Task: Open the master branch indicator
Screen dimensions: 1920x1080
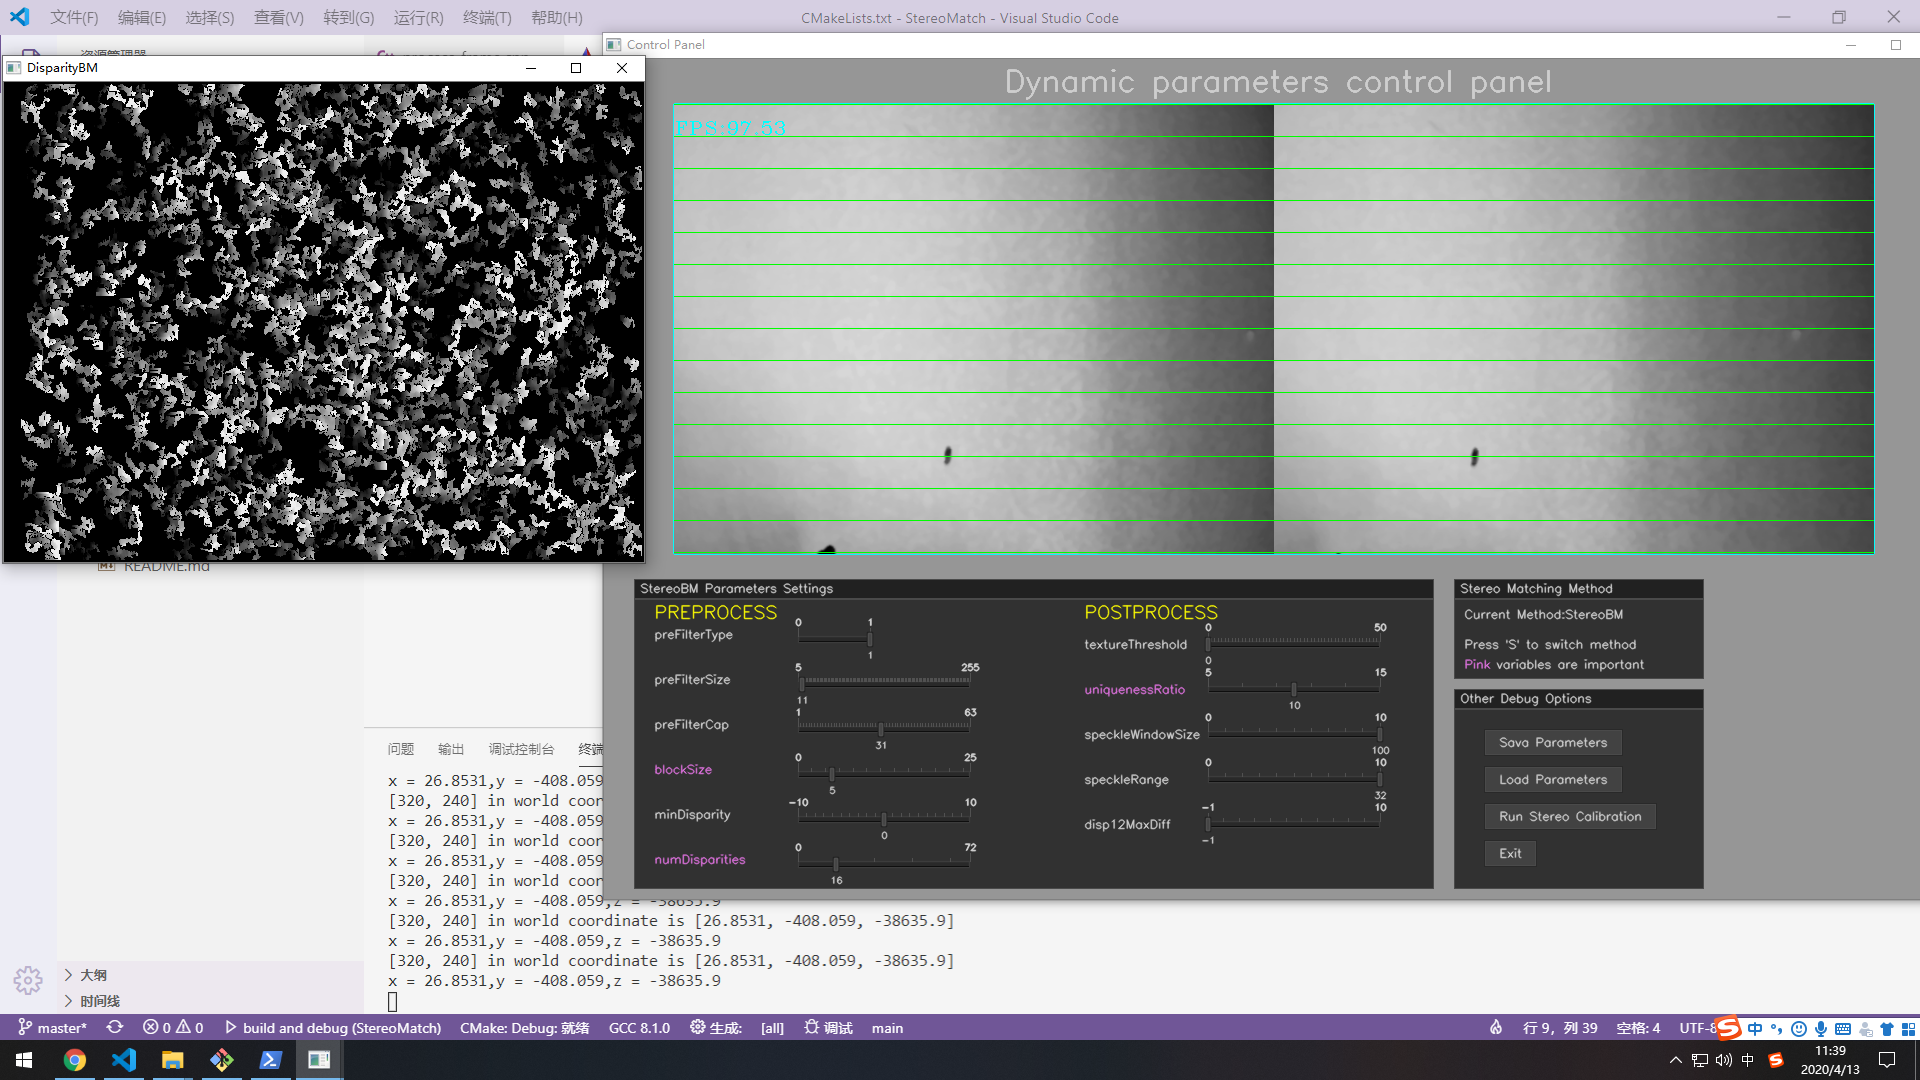Action: pyautogui.click(x=52, y=1027)
